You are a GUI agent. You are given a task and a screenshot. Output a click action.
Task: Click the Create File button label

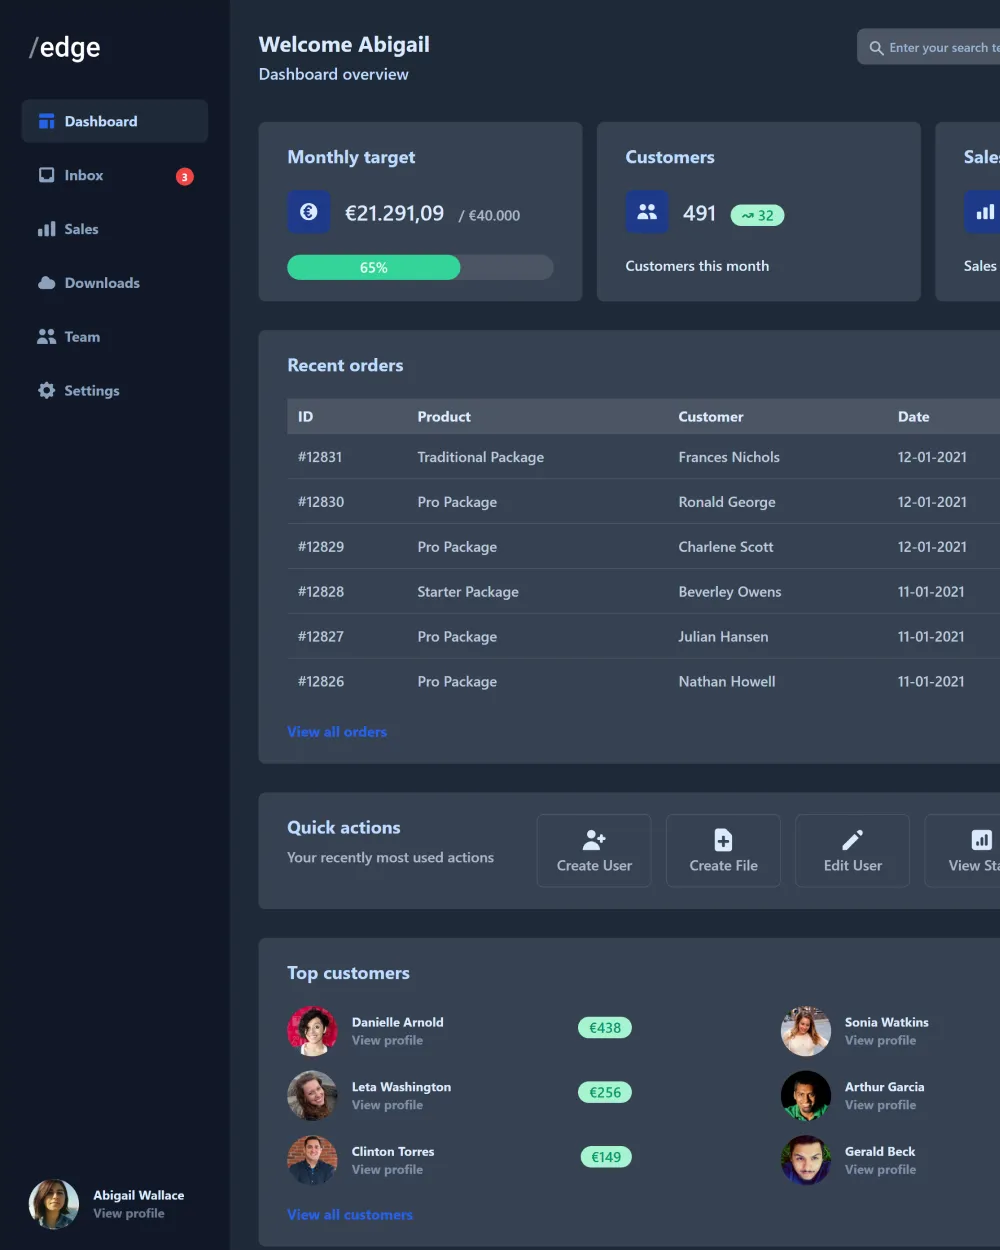point(723,866)
